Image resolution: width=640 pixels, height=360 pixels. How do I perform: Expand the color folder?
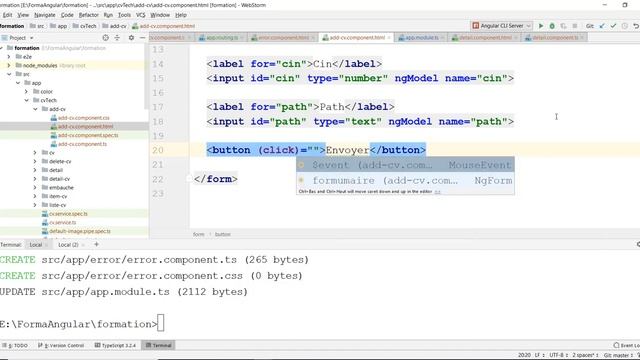click(27, 92)
